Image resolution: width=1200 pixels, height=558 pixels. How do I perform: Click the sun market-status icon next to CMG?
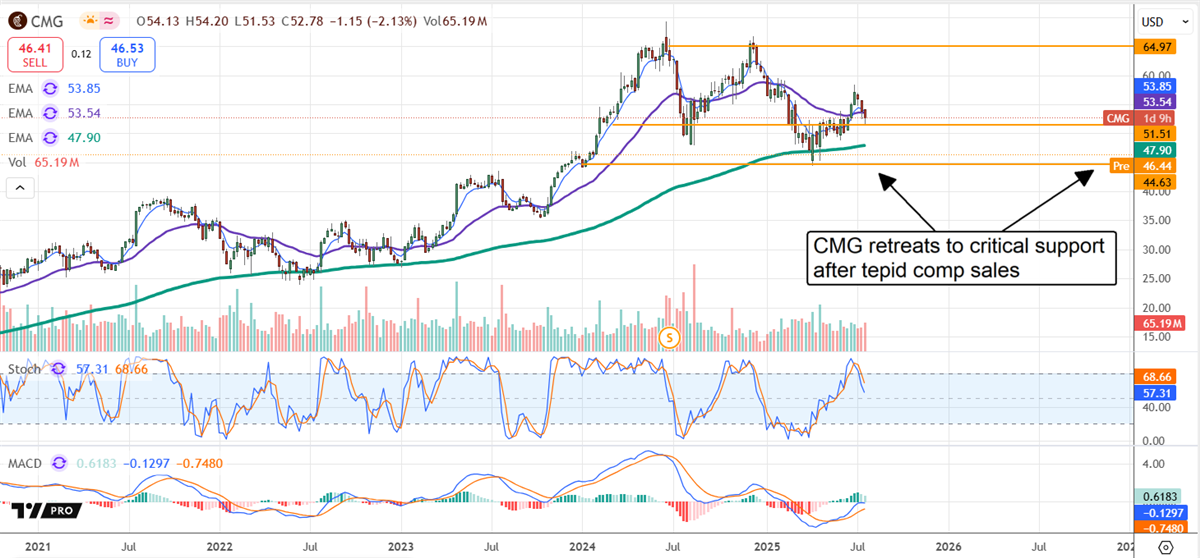91,22
